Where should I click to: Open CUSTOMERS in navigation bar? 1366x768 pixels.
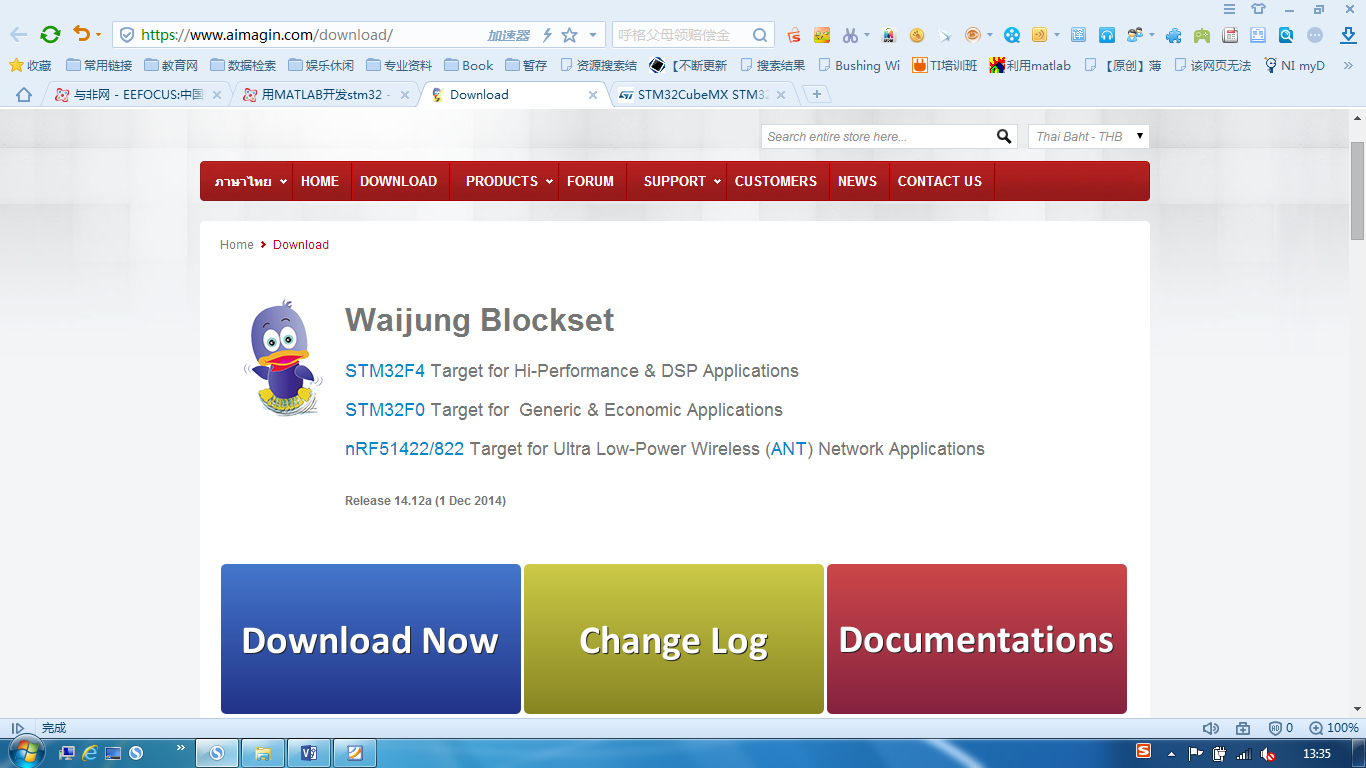pos(776,181)
